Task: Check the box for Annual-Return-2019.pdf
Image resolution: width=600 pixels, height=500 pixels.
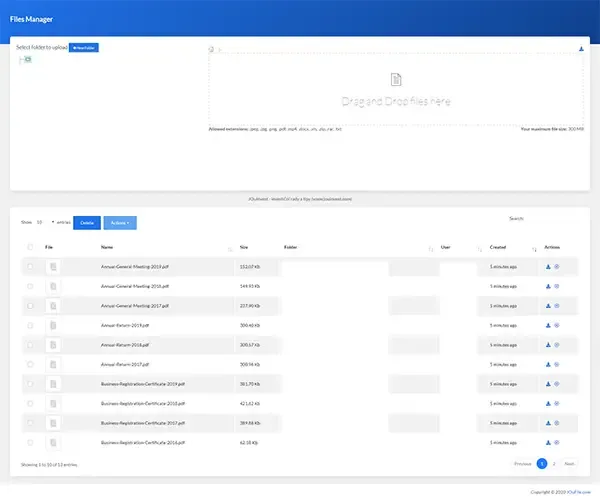Action: coord(30,325)
